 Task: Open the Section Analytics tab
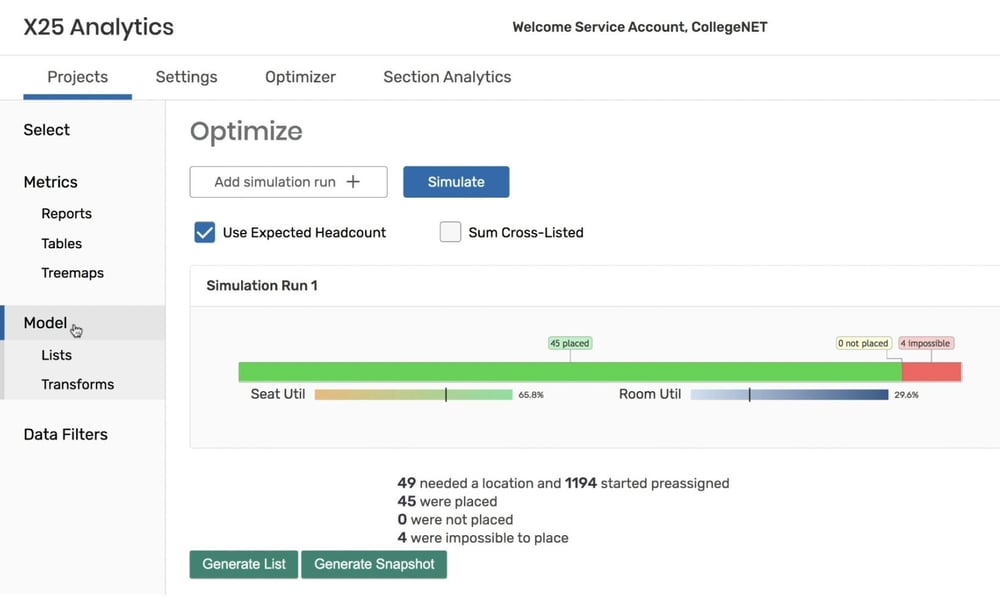click(x=447, y=77)
